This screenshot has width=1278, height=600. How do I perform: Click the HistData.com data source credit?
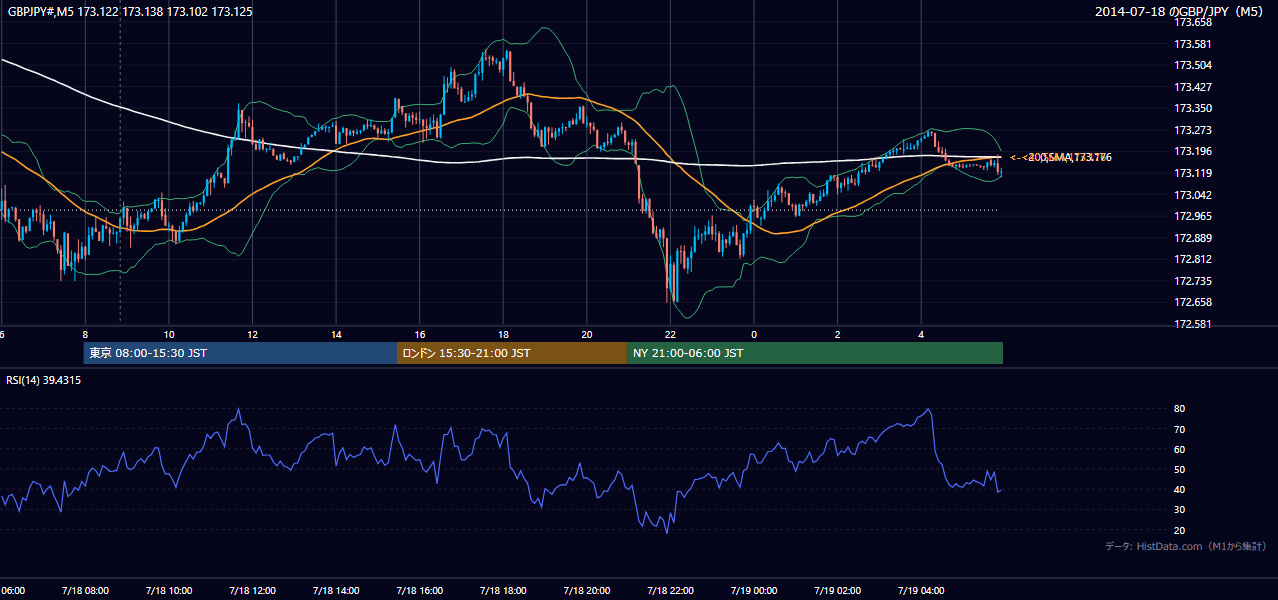(1185, 546)
